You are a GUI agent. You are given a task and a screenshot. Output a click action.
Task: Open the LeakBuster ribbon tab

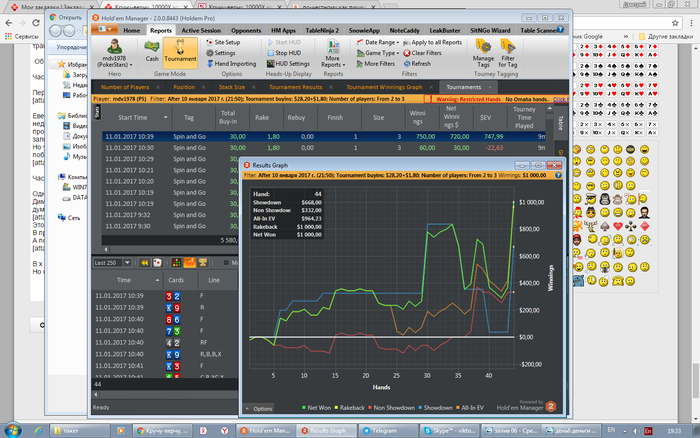(x=445, y=30)
